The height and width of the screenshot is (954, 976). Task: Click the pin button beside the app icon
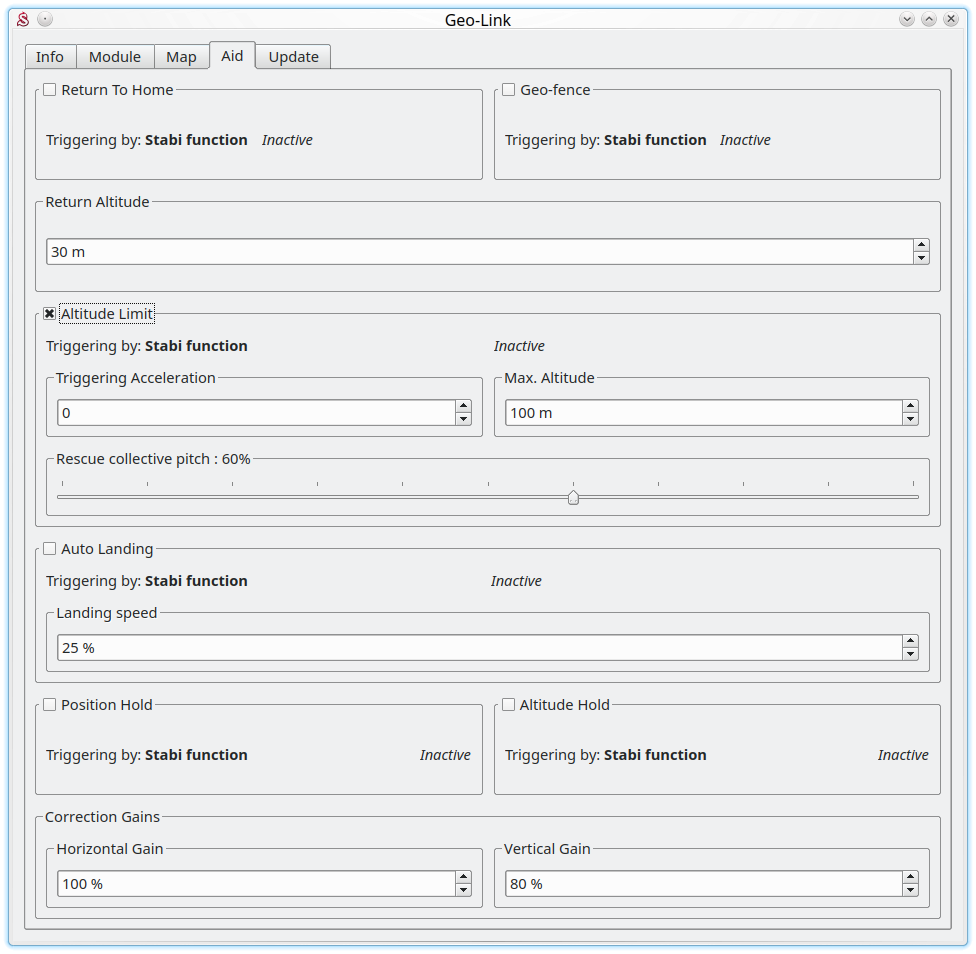[45, 19]
